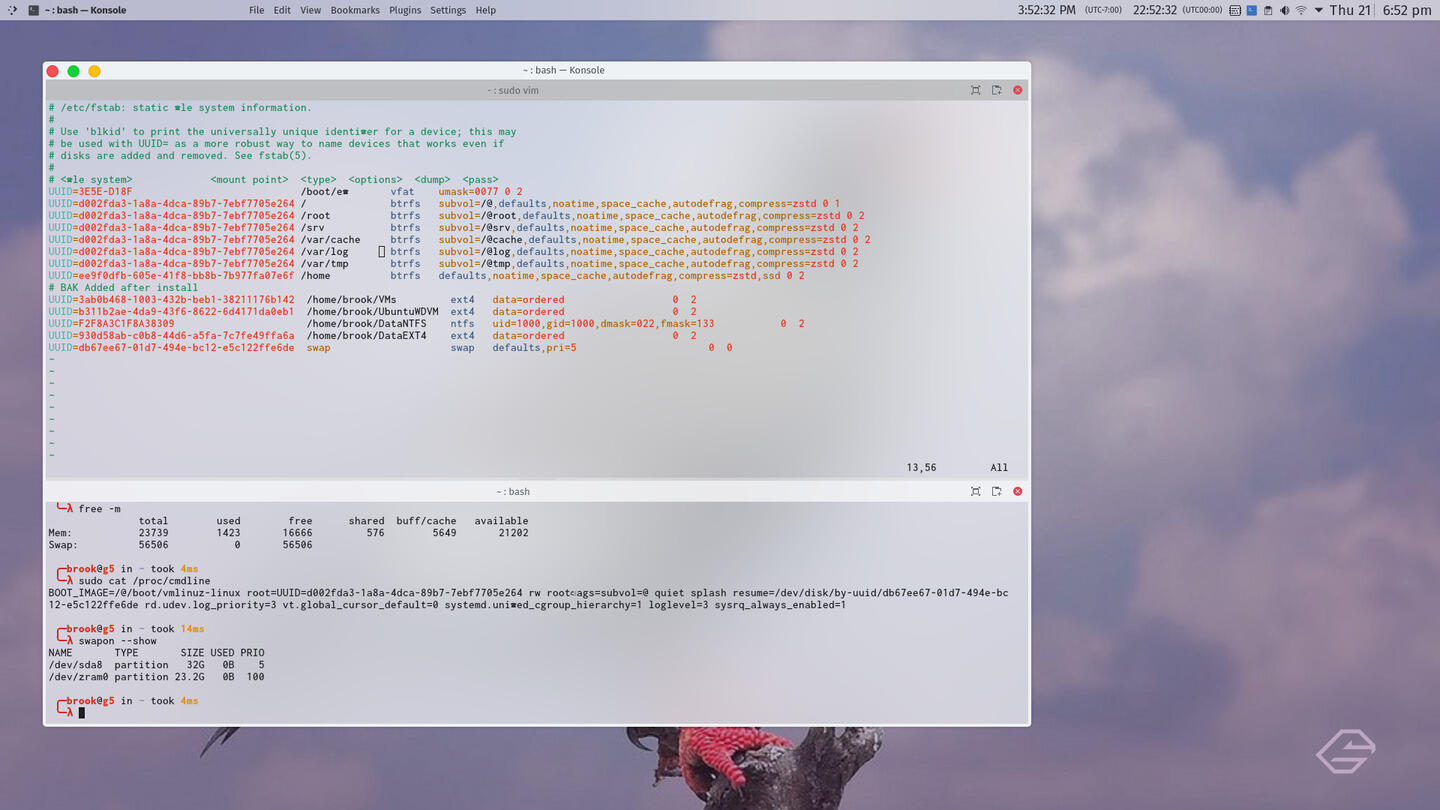Open the Settings menu
Viewport: 1440px width, 810px height.
point(448,10)
